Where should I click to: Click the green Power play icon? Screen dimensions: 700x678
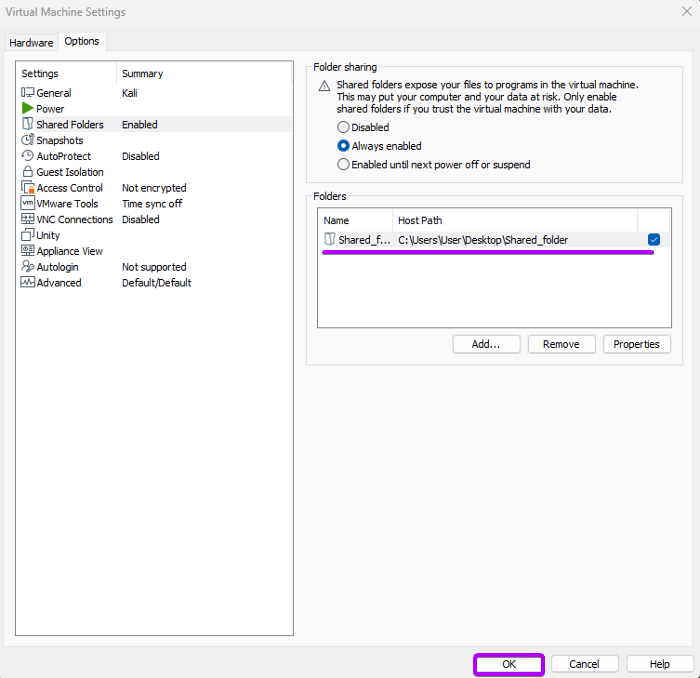tap(27, 108)
